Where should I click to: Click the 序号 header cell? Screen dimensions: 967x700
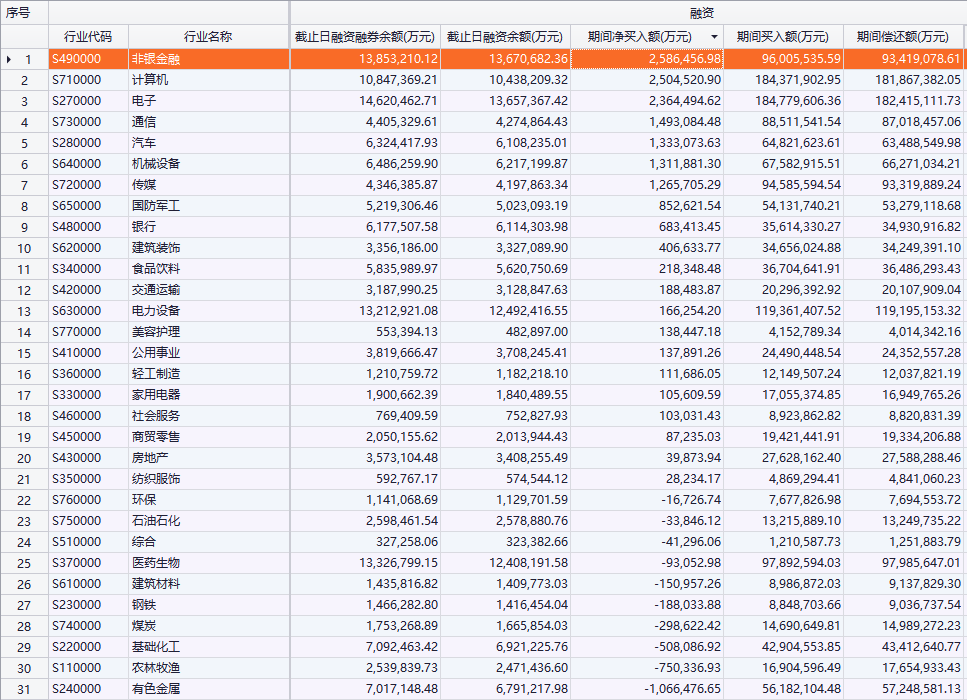(x=24, y=13)
